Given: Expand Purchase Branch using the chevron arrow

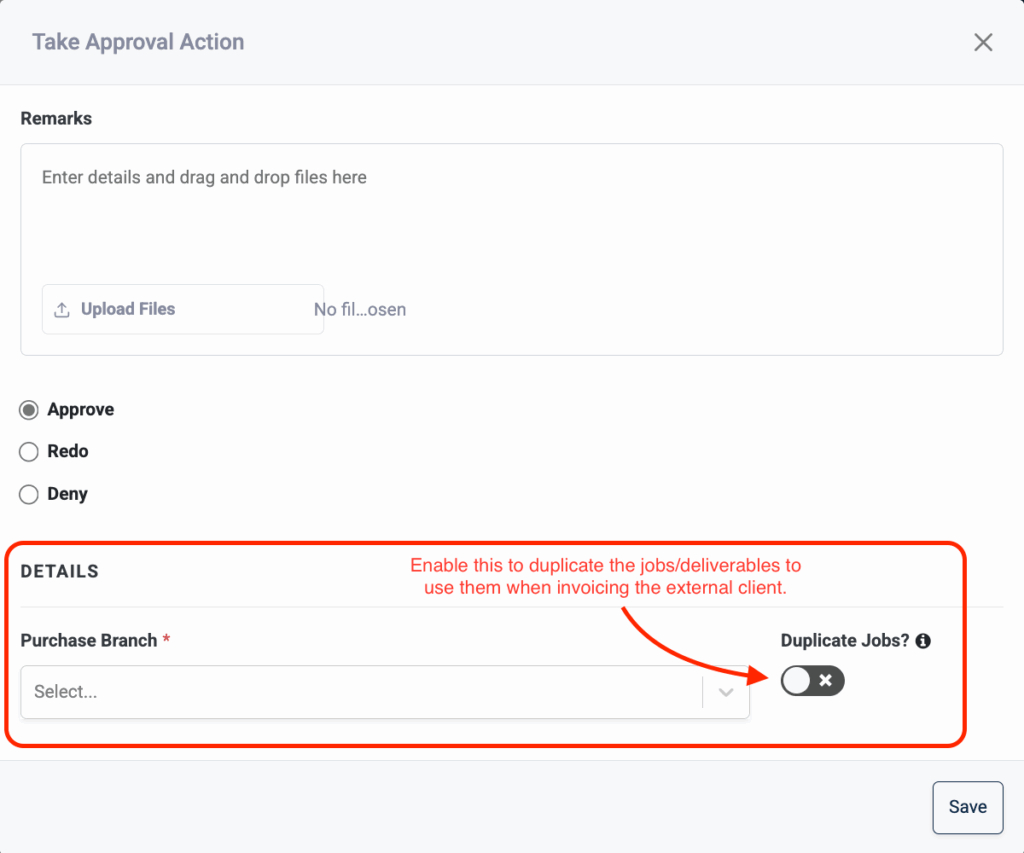Looking at the screenshot, I should [726, 692].
